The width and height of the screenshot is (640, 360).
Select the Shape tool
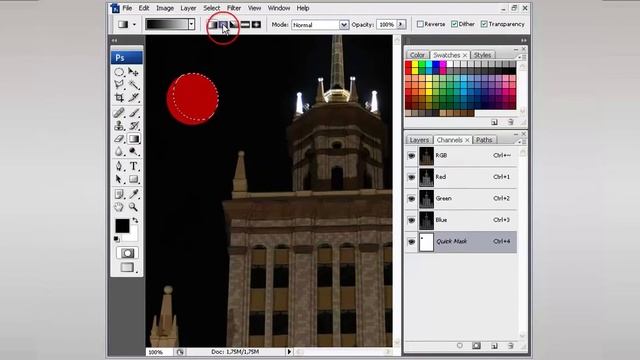point(133,179)
